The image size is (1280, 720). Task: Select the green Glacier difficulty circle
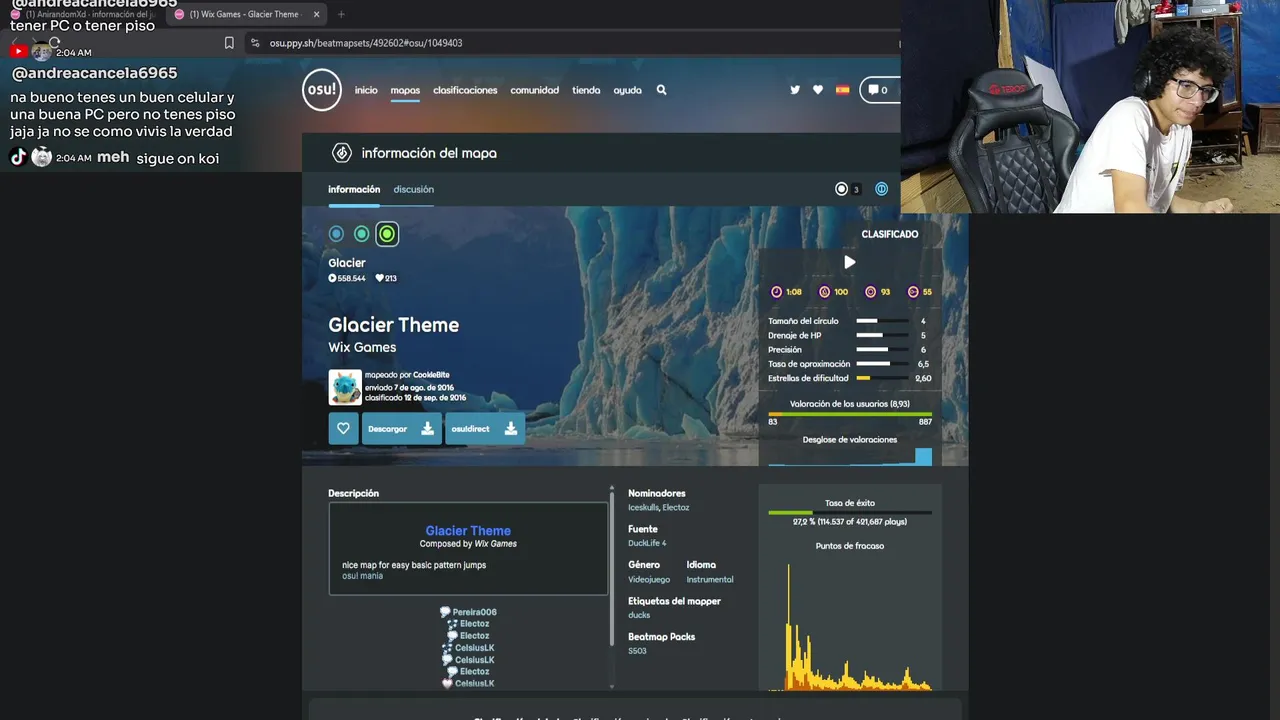(387, 234)
